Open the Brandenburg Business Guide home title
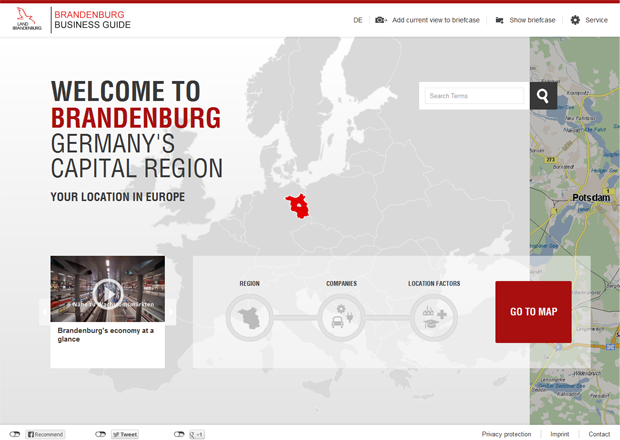The image size is (620, 440). [92, 20]
